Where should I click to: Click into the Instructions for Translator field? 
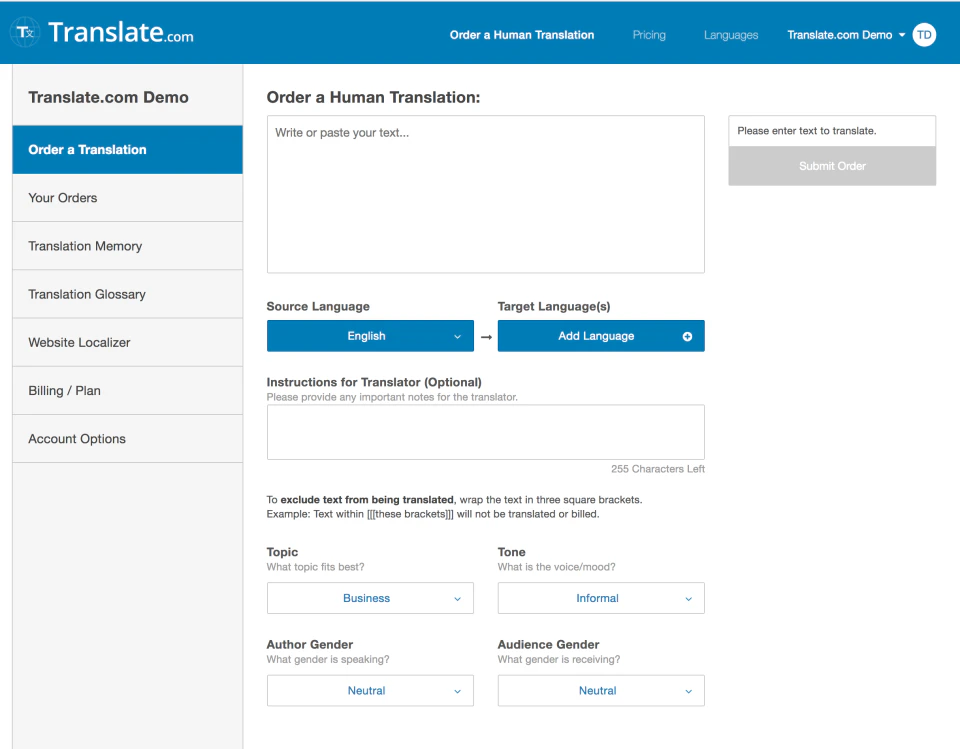point(485,432)
